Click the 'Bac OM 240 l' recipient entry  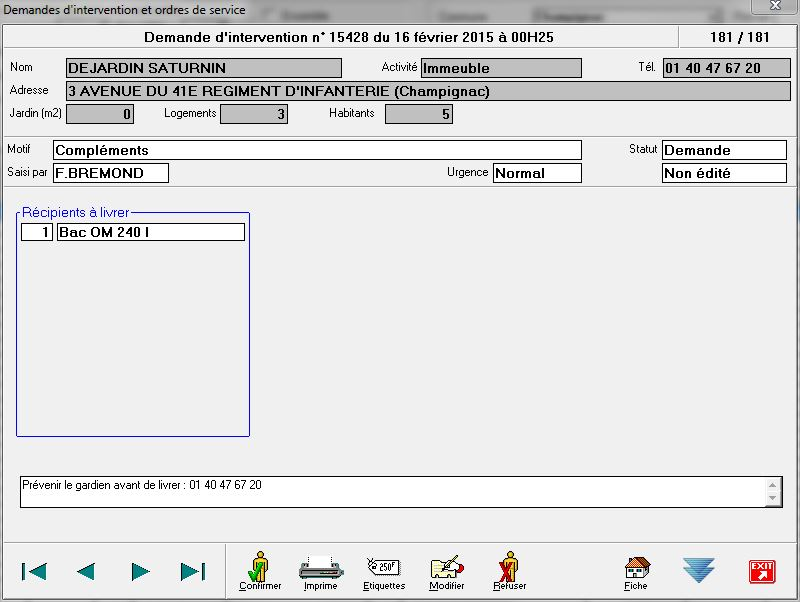click(150, 232)
